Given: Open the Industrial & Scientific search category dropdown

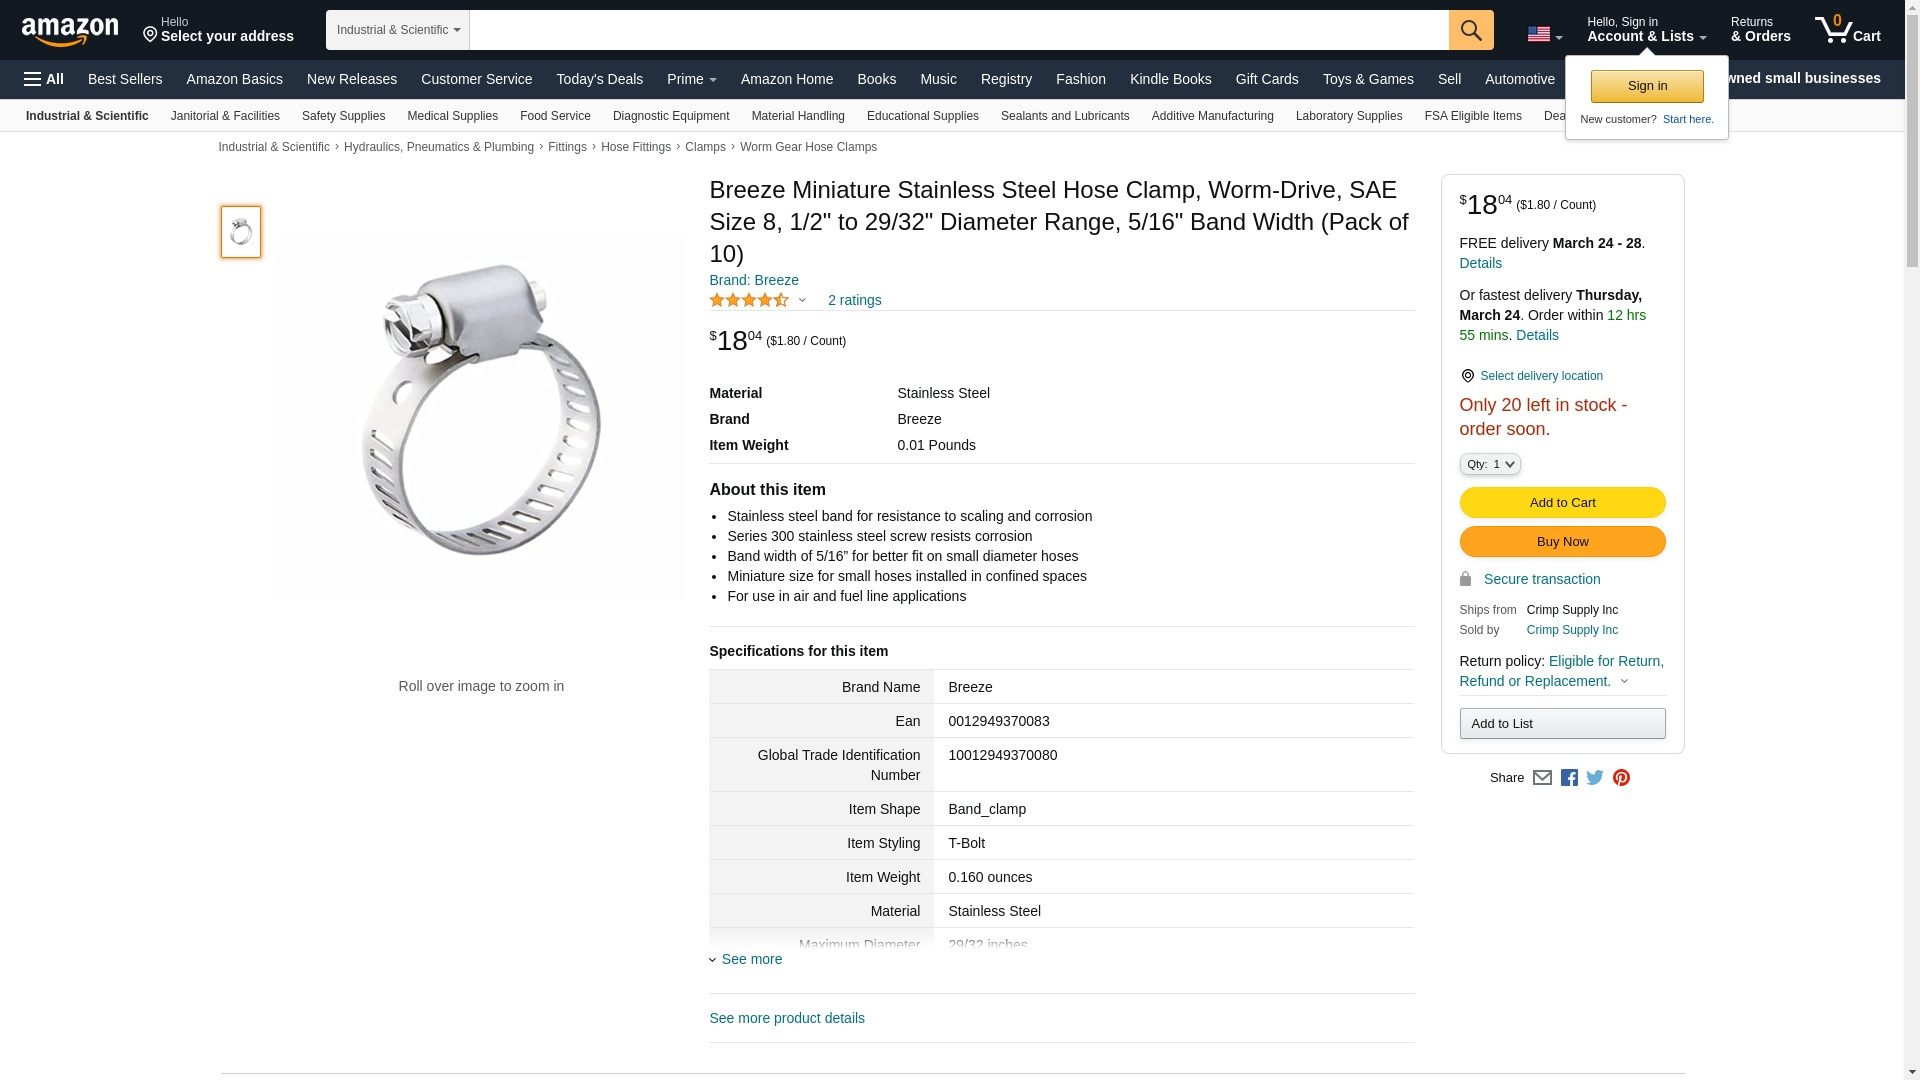Looking at the screenshot, I should coord(398,30).
